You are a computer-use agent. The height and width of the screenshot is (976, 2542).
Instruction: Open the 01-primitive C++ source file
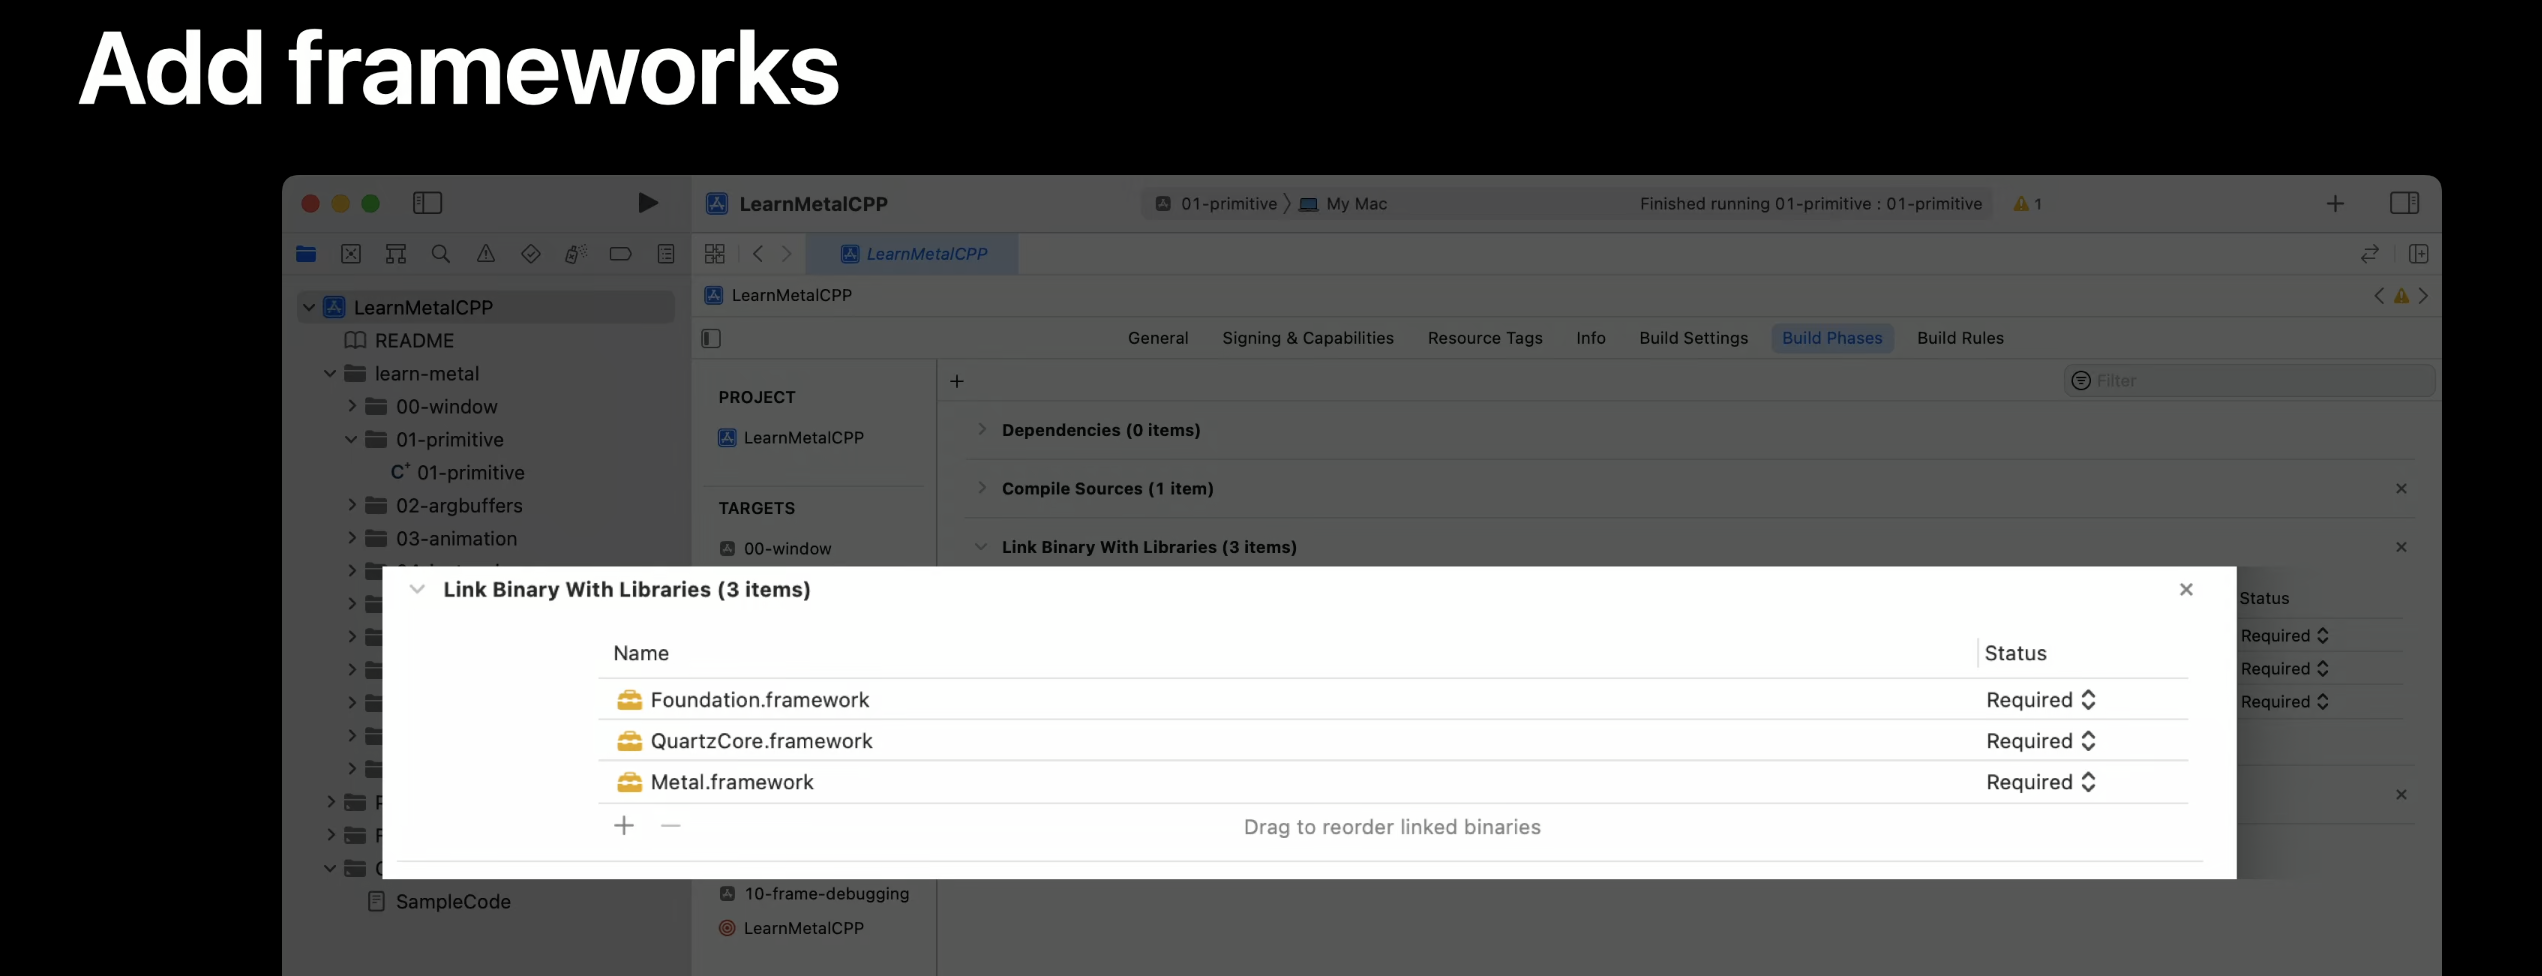tap(458, 472)
